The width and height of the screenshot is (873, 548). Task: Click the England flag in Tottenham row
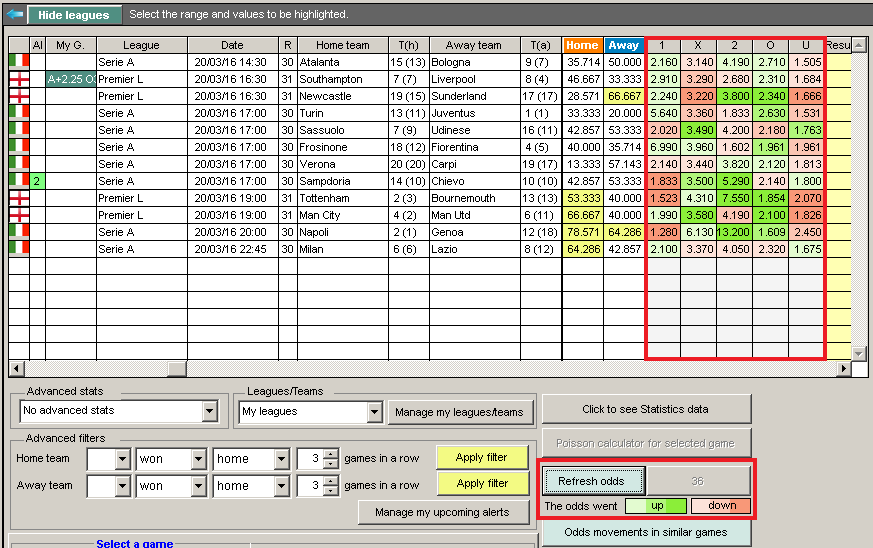(x=19, y=198)
